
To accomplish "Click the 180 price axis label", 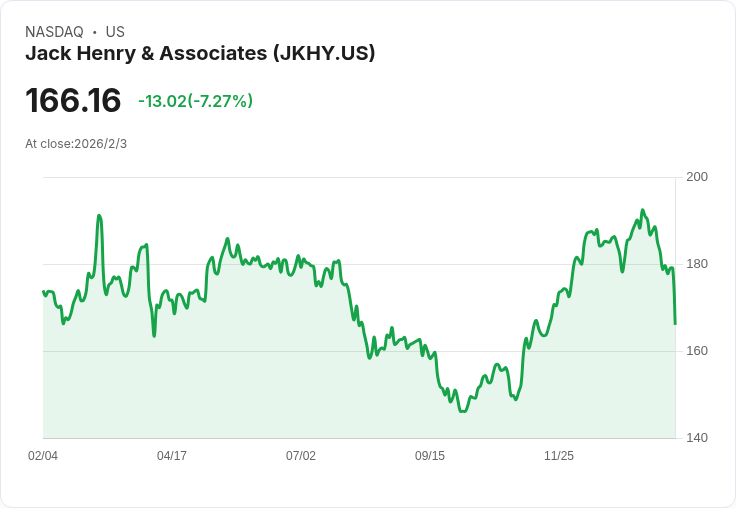I will (x=697, y=264).
